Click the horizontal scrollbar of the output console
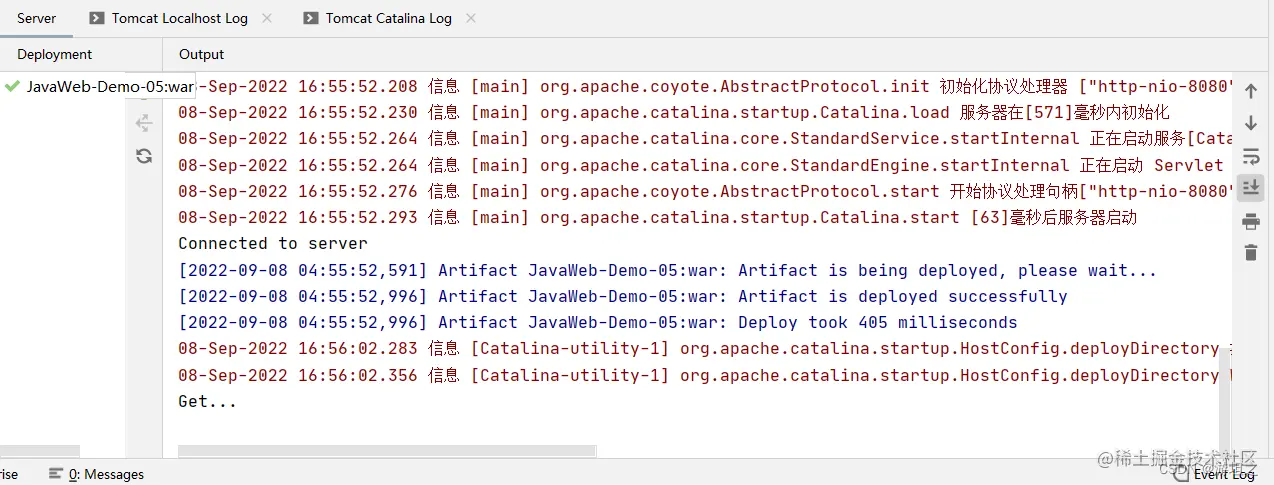 click(x=387, y=451)
